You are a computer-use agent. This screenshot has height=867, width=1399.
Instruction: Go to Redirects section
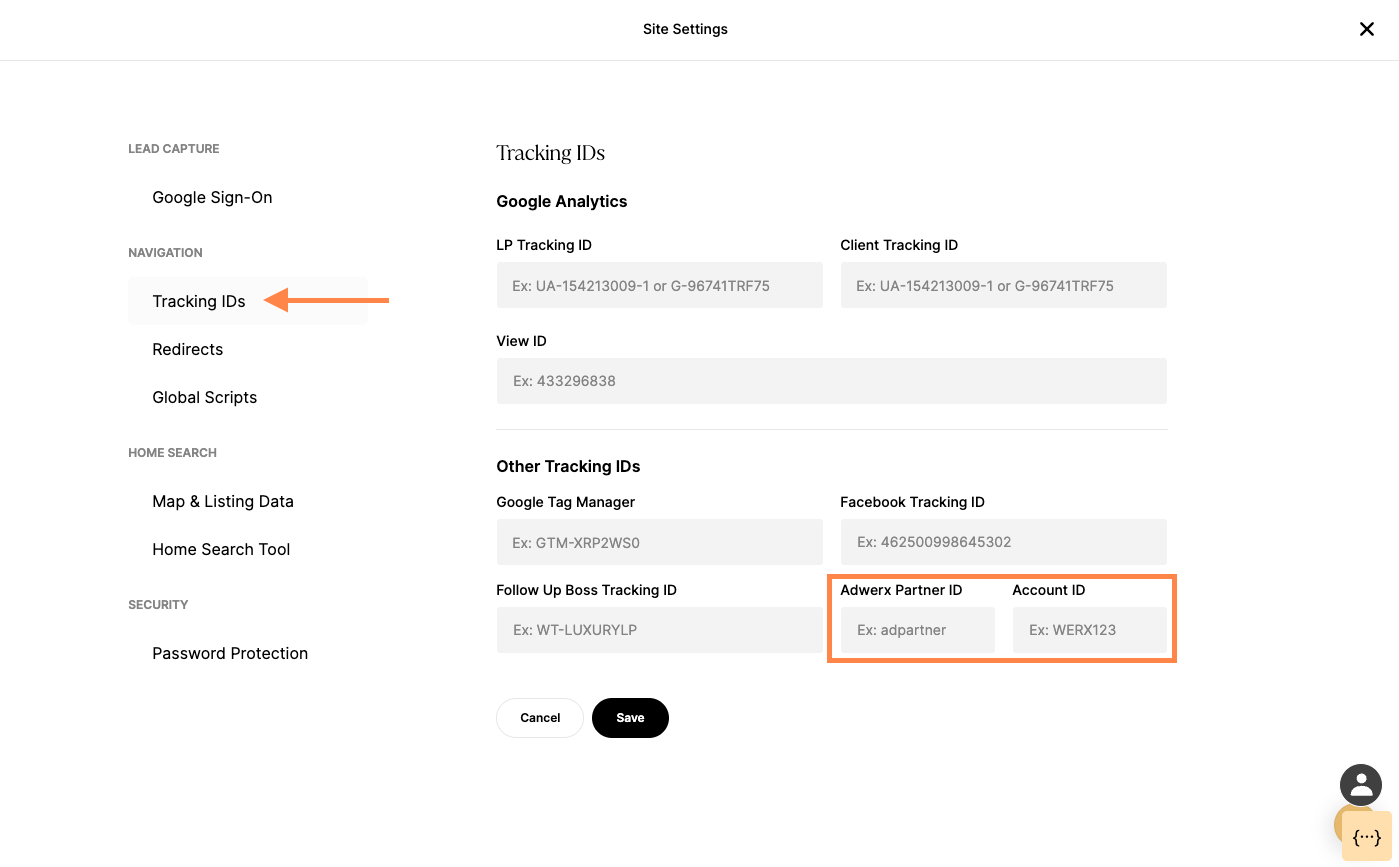coord(187,349)
